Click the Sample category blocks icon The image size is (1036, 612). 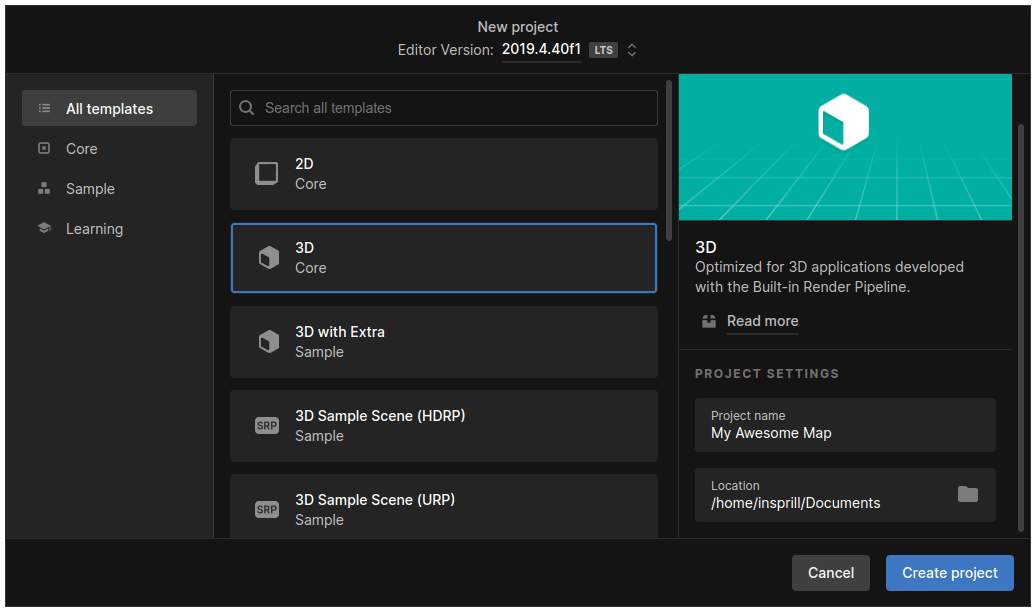pos(44,189)
